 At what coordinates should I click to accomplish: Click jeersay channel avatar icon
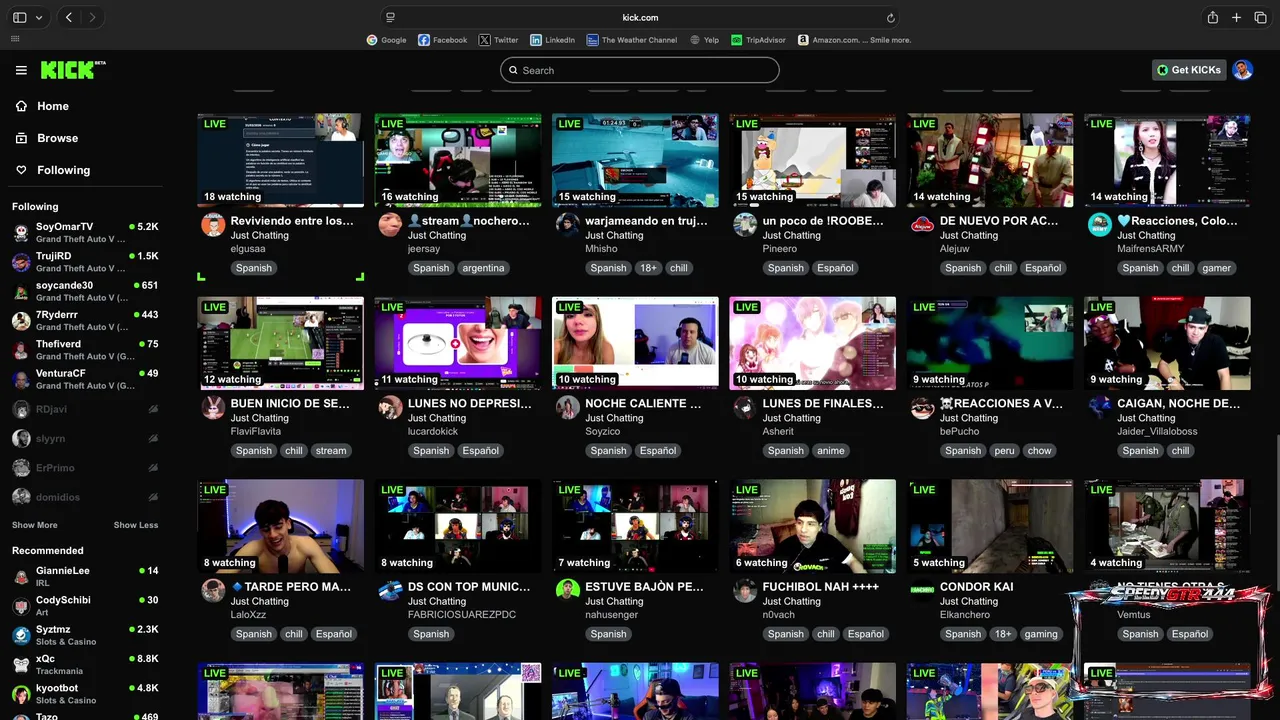click(x=390, y=224)
